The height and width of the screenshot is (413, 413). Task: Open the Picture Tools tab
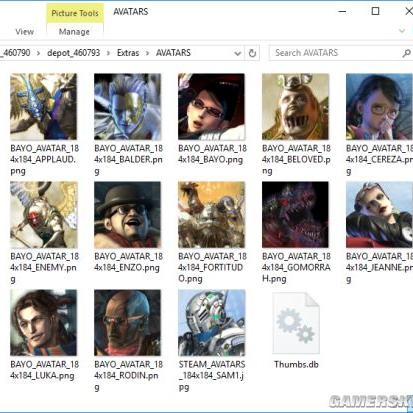pos(75,13)
